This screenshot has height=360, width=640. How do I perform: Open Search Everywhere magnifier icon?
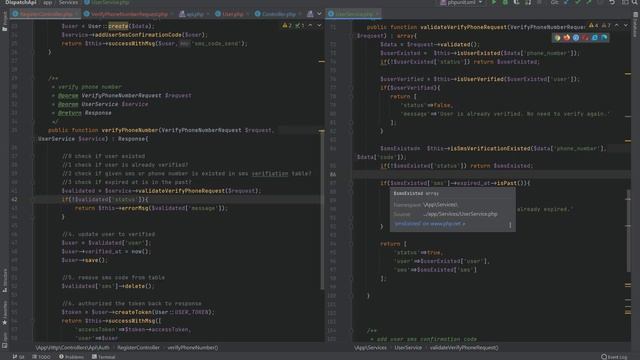click(x=635, y=2)
